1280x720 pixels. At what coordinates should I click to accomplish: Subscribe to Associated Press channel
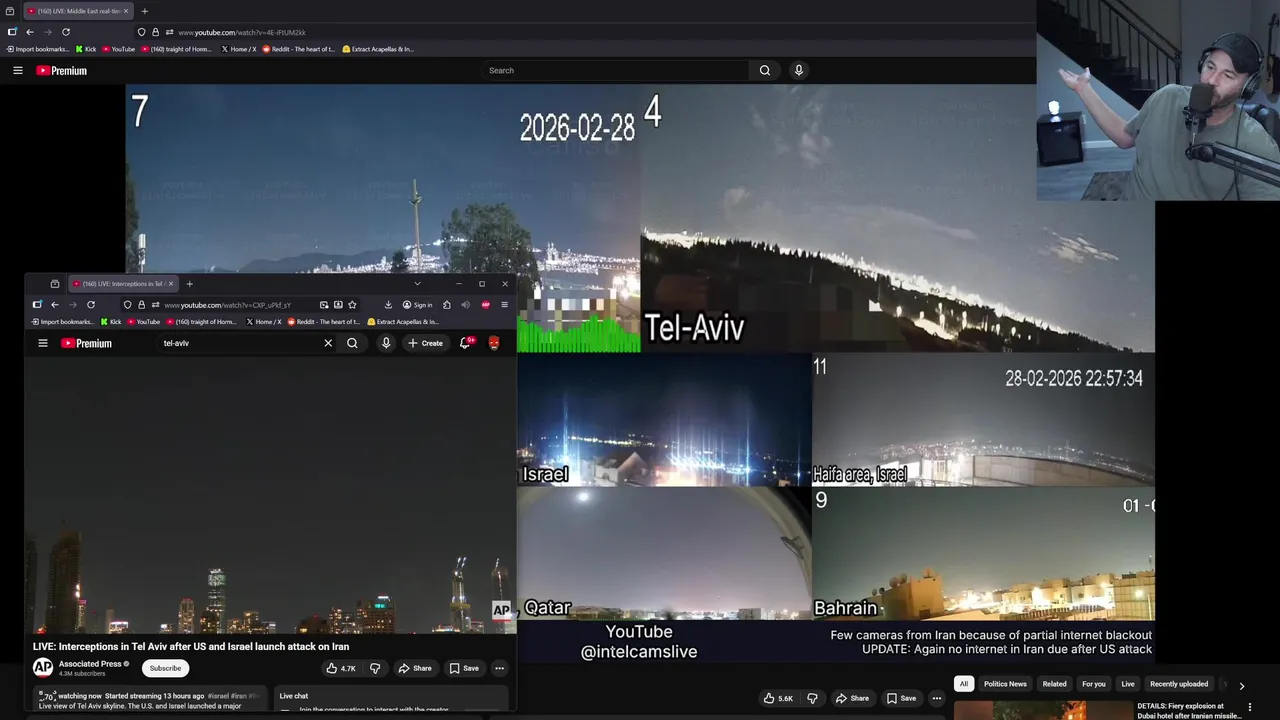(x=165, y=668)
